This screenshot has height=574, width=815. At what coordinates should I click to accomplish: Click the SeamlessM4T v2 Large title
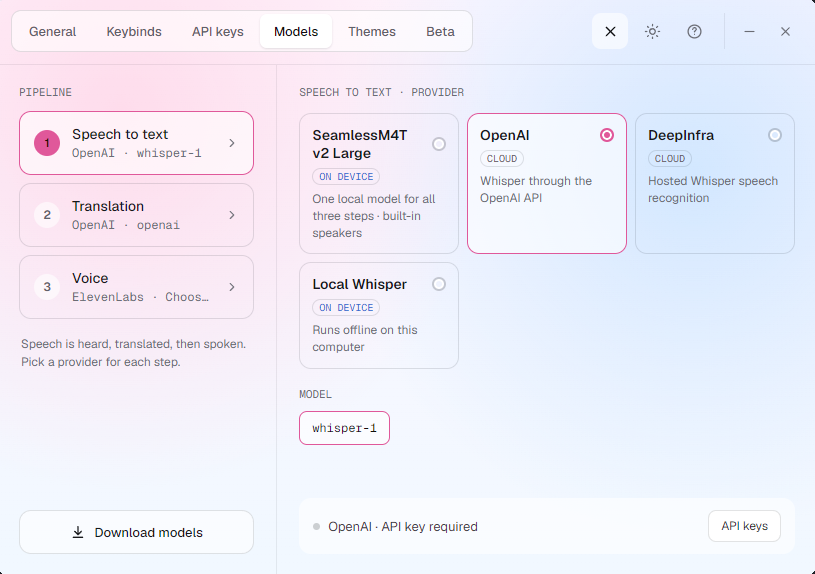(x=360, y=144)
